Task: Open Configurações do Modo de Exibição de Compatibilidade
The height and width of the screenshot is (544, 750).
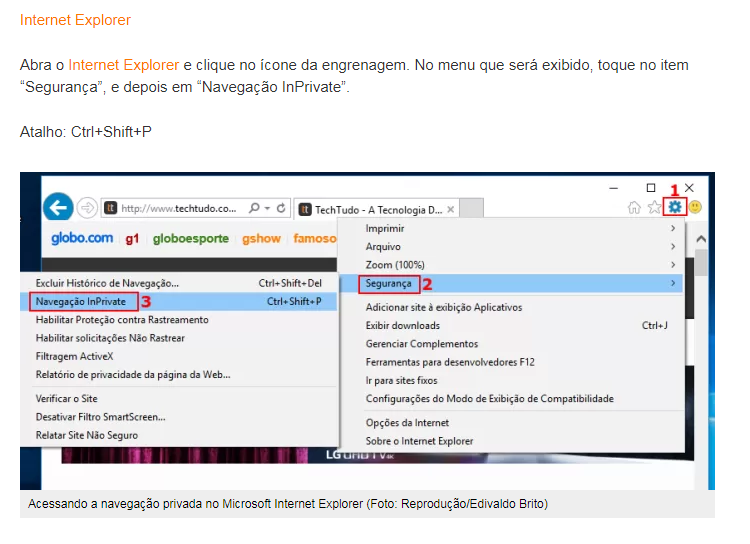Action: click(511, 399)
